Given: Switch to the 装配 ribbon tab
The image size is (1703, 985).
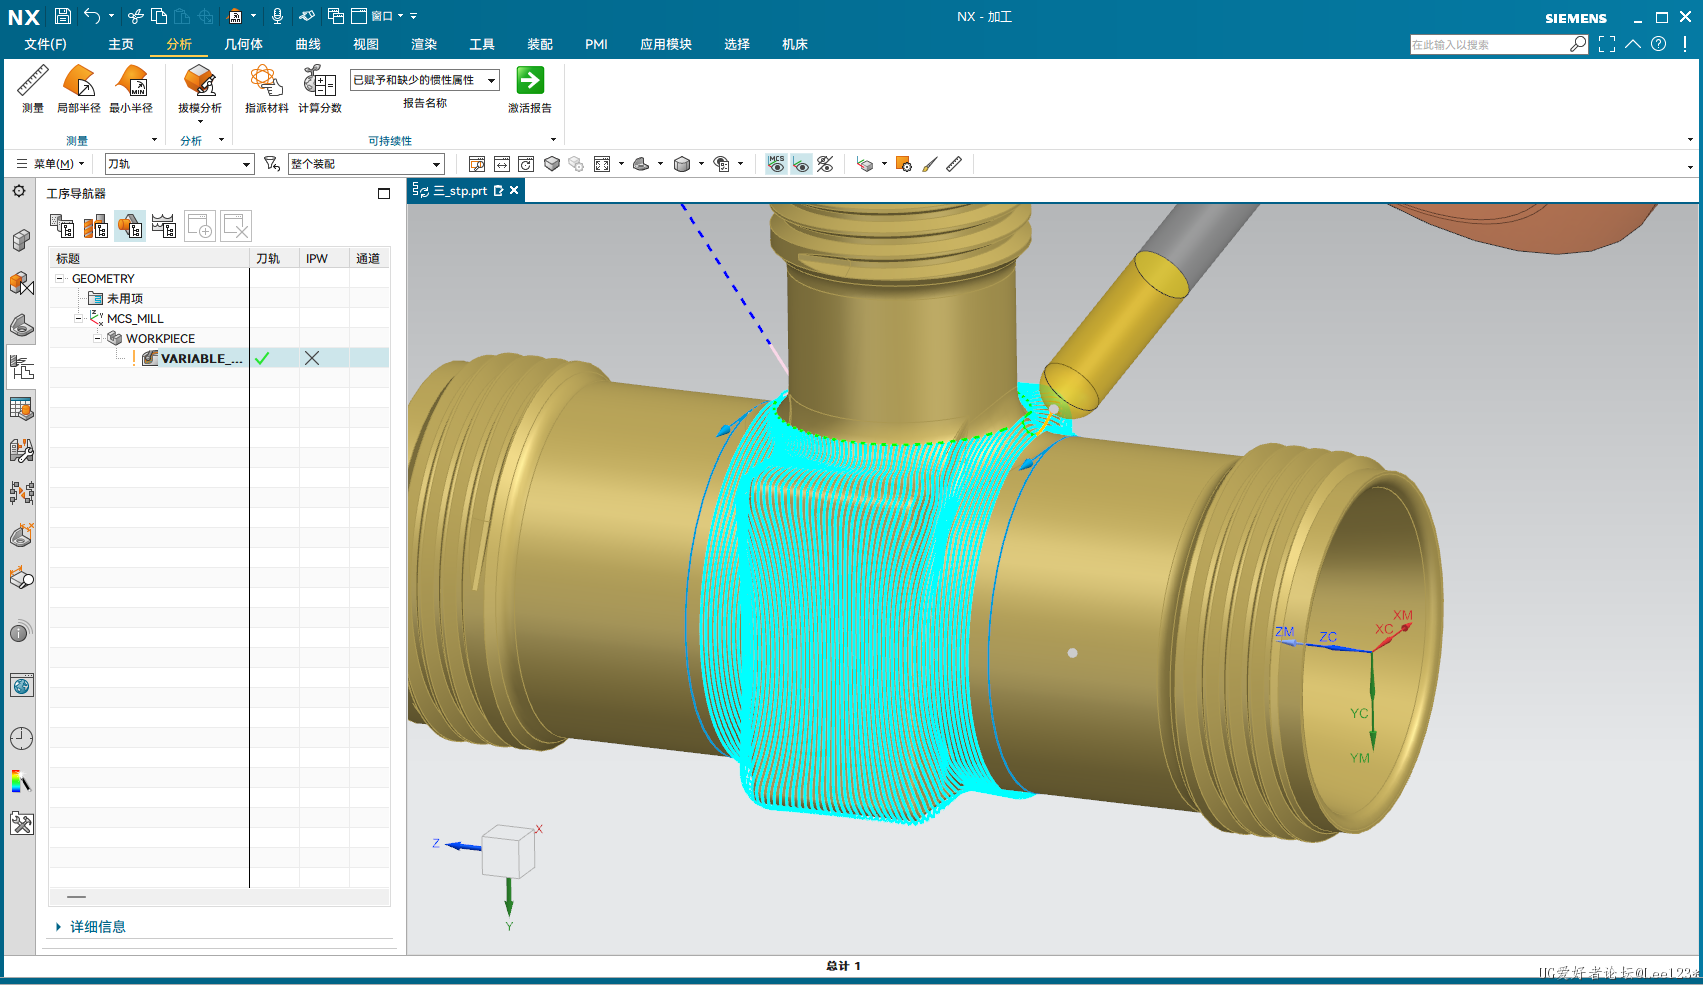Looking at the screenshot, I should [540, 44].
